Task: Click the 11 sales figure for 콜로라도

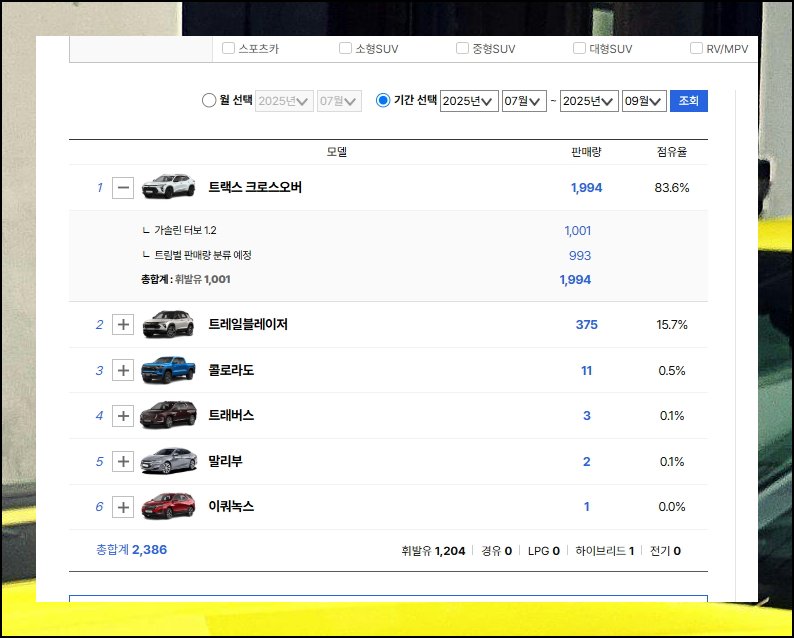Action: [586, 371]
